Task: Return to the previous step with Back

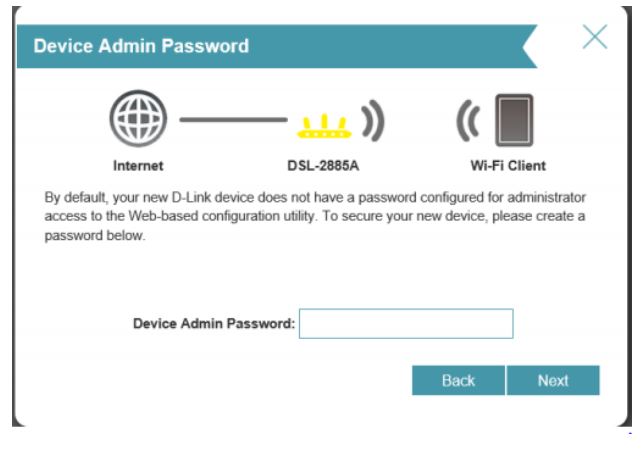Action: [458, 380]
